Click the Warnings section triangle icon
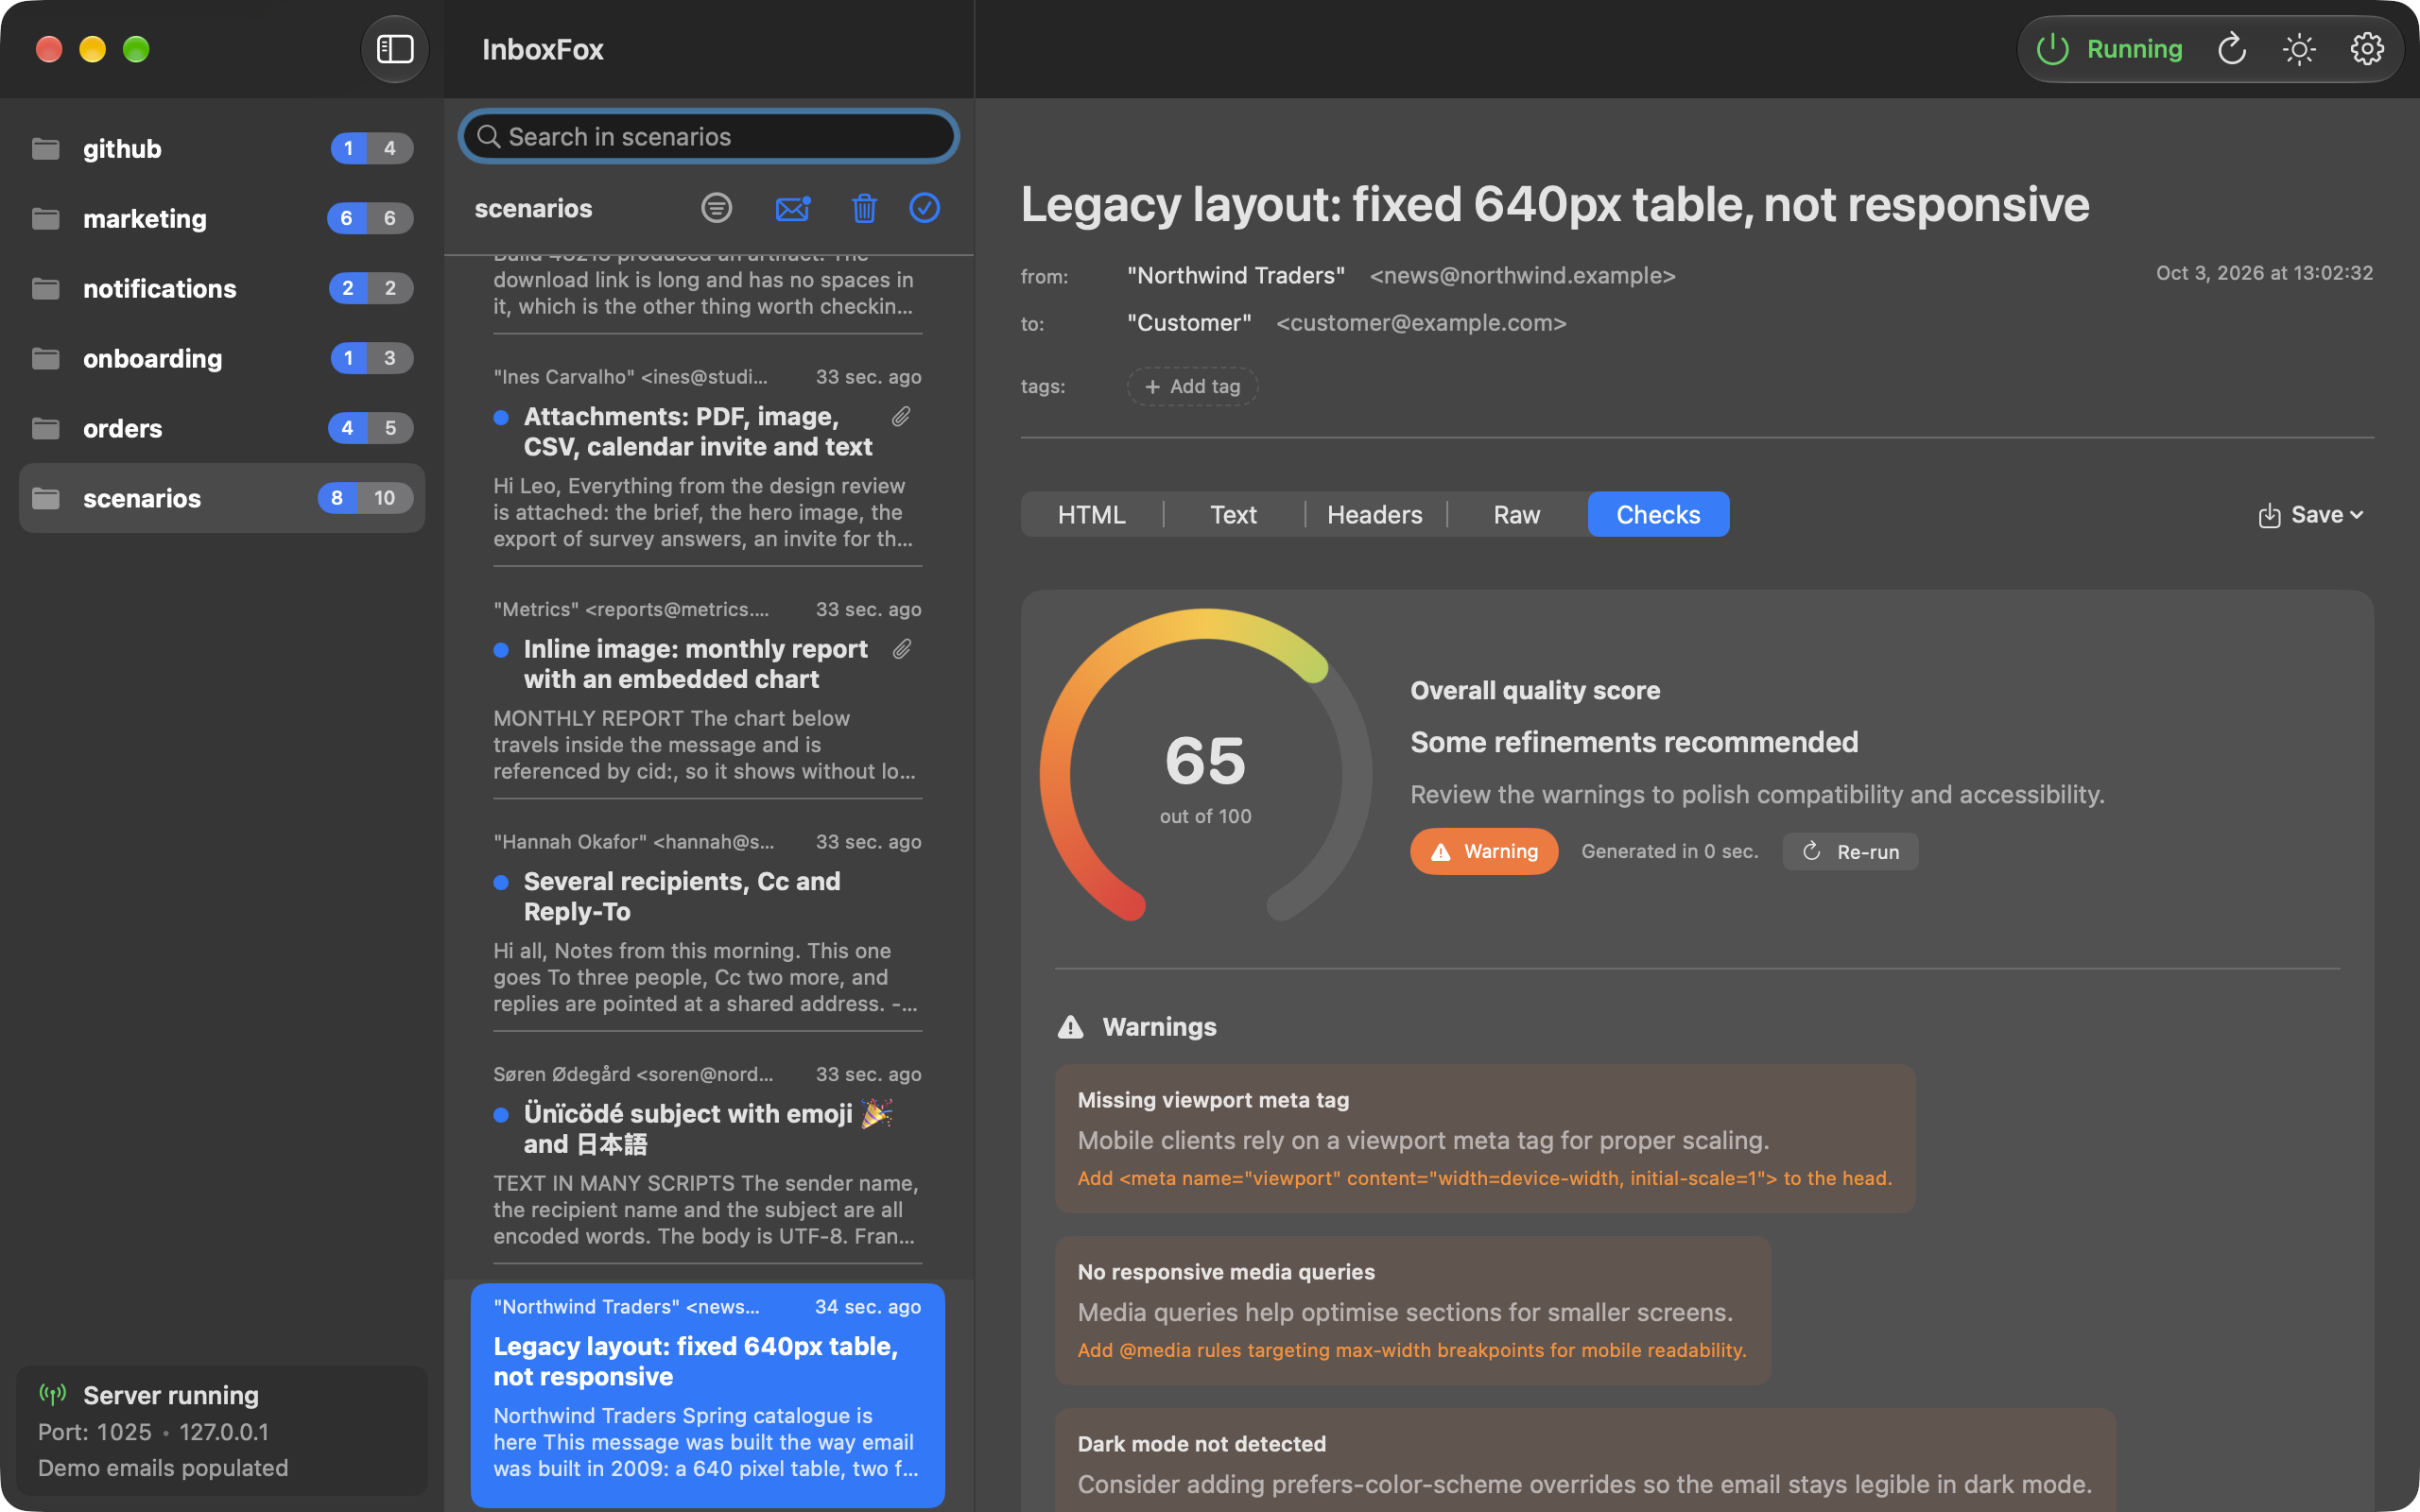This screenshot has width=2420, height=1512. (x=1070, y=1027)
